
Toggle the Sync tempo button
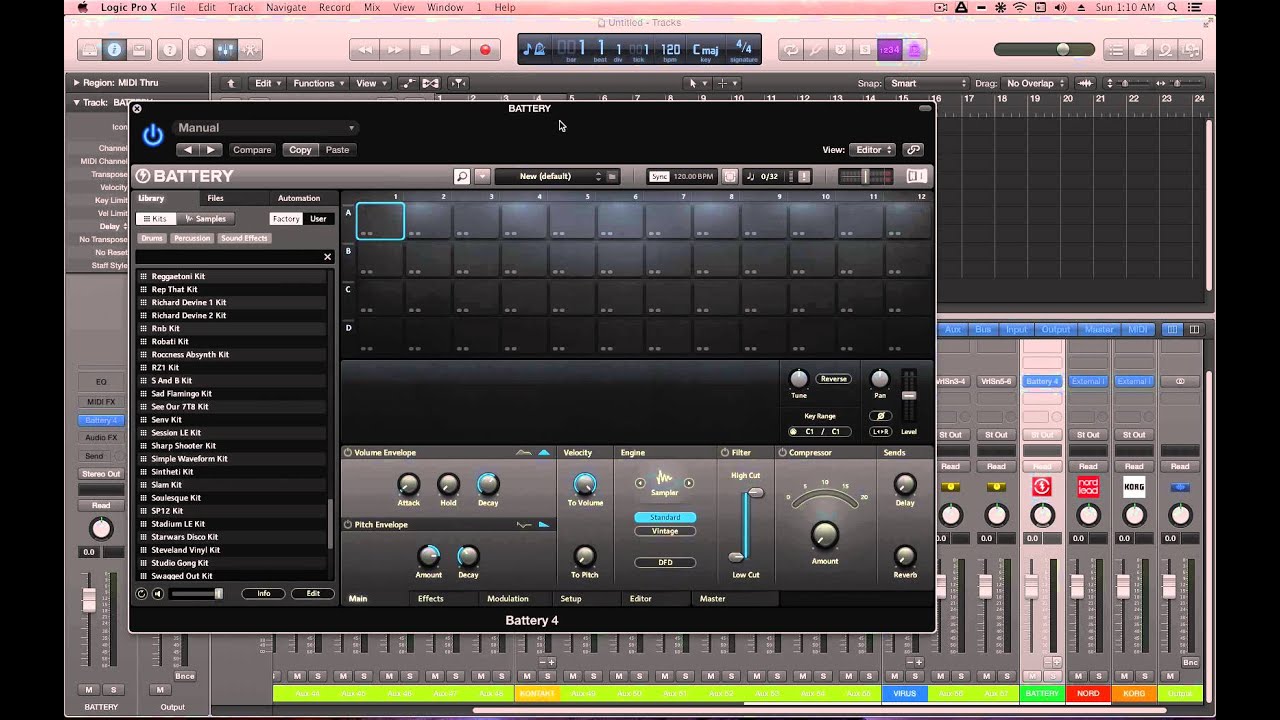(659, 176)
